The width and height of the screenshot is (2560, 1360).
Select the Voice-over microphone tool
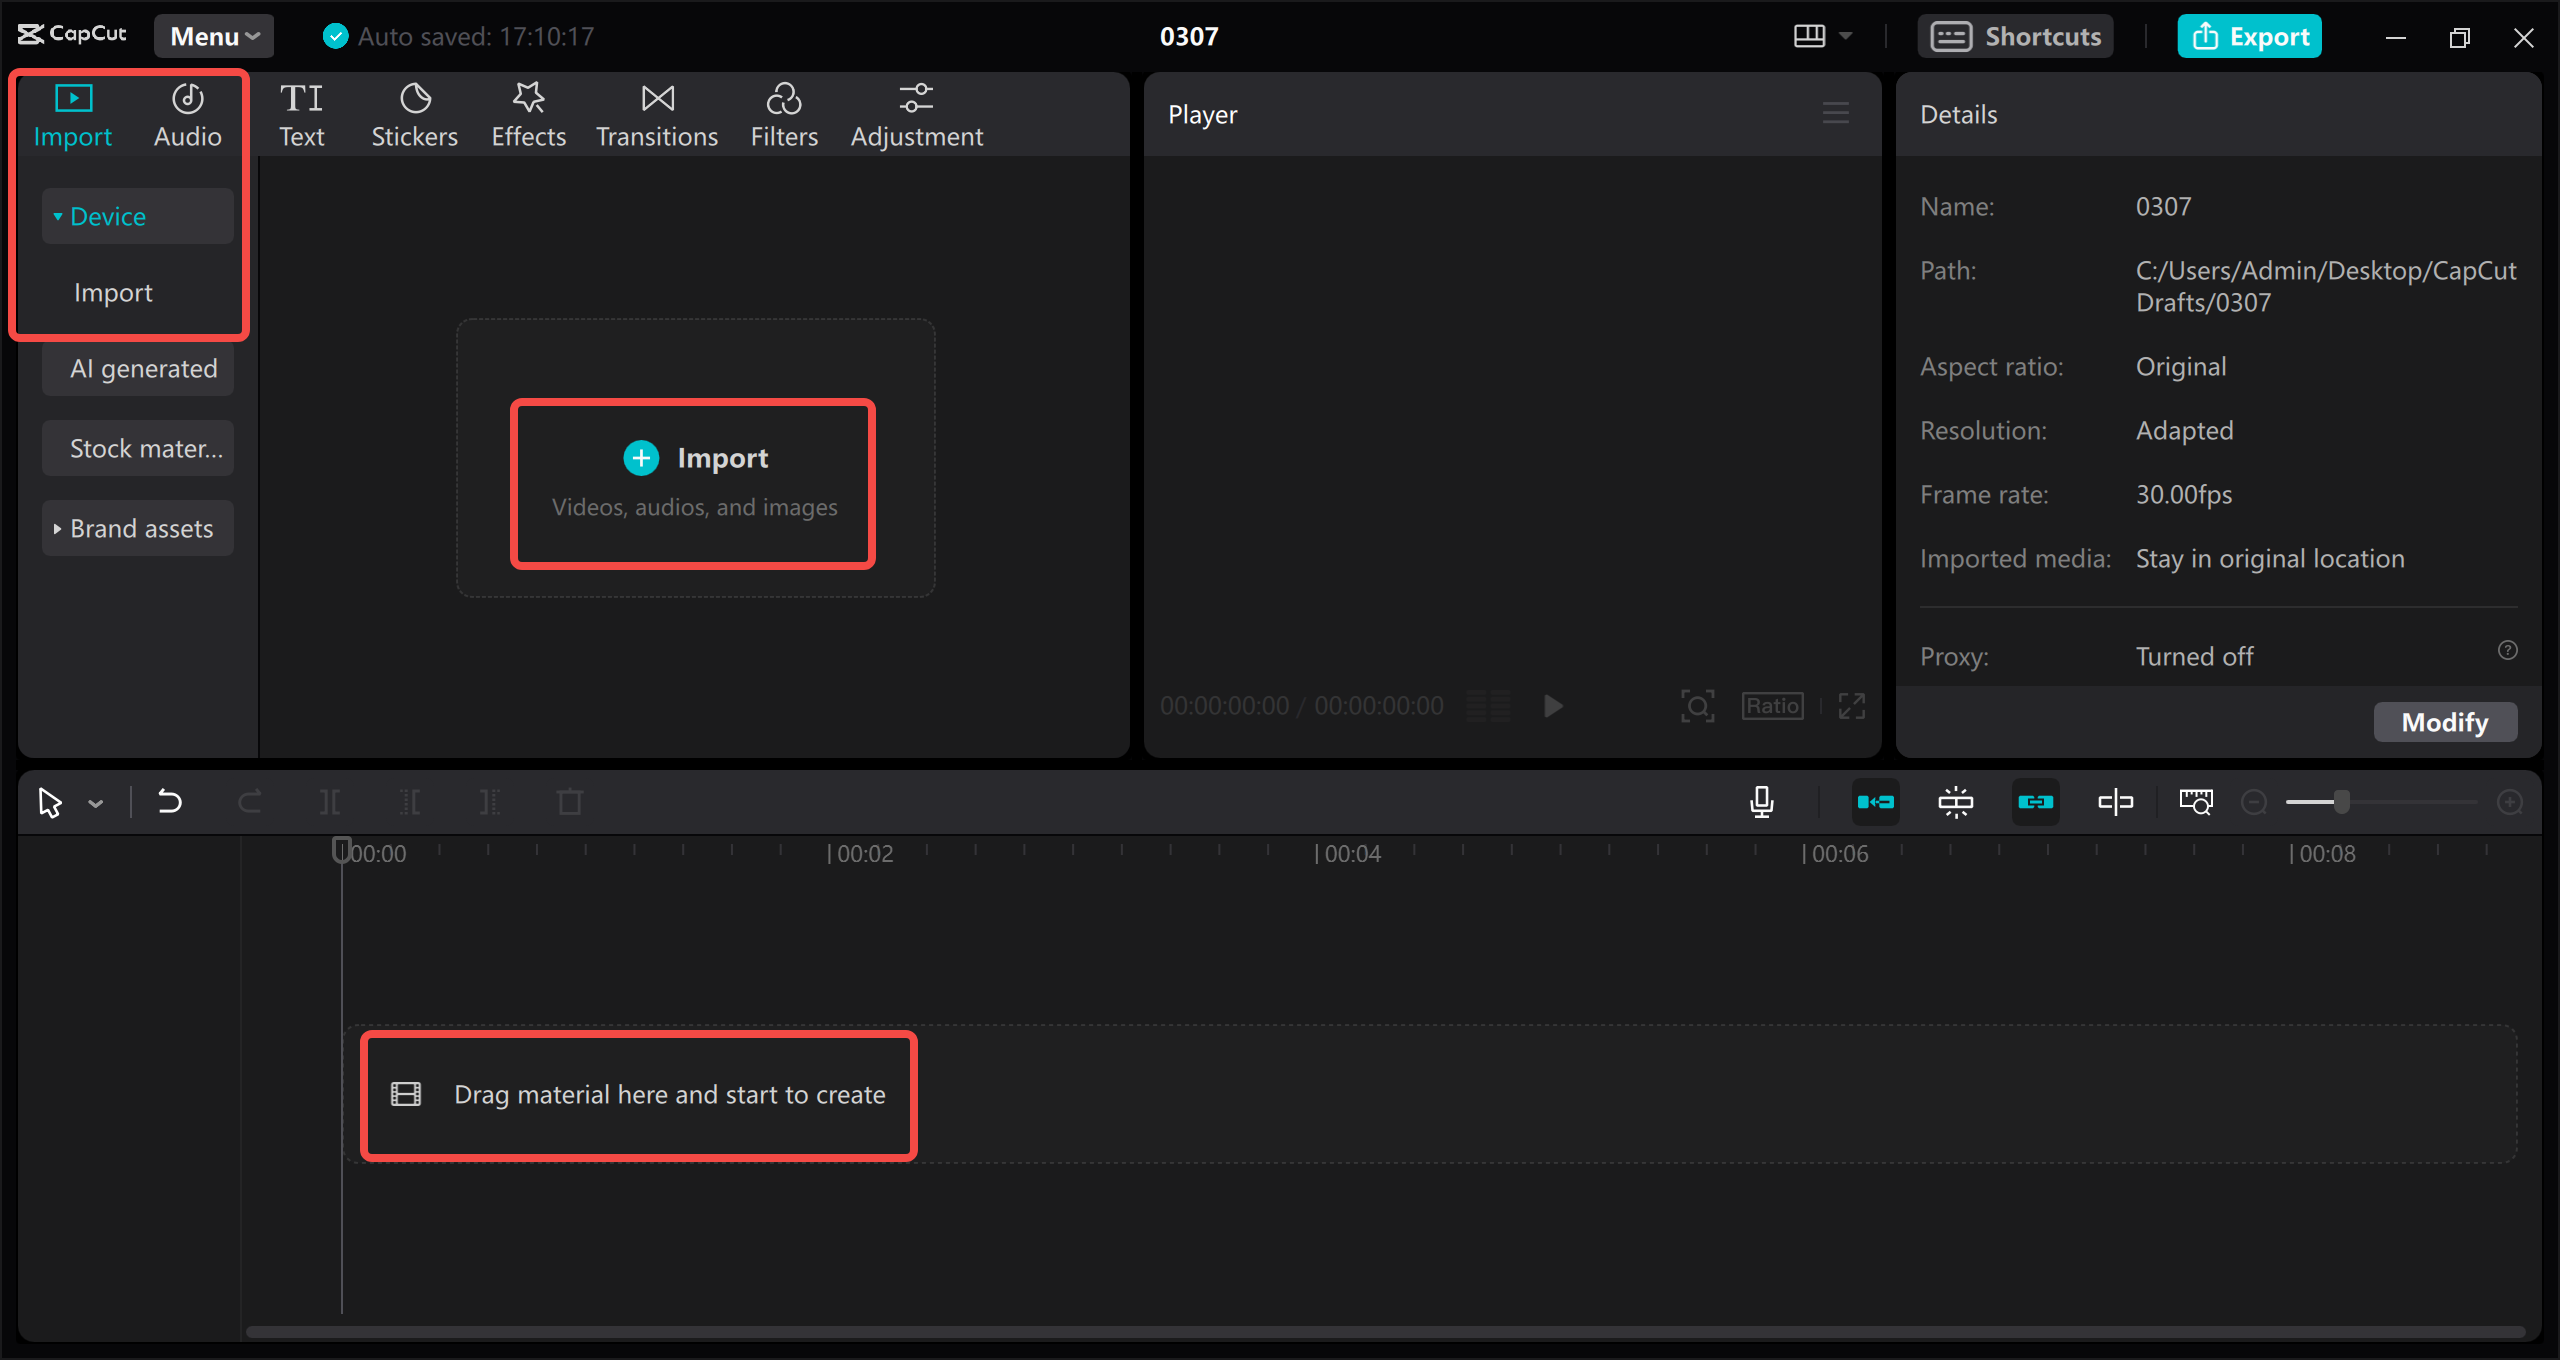pos(1762,801)
